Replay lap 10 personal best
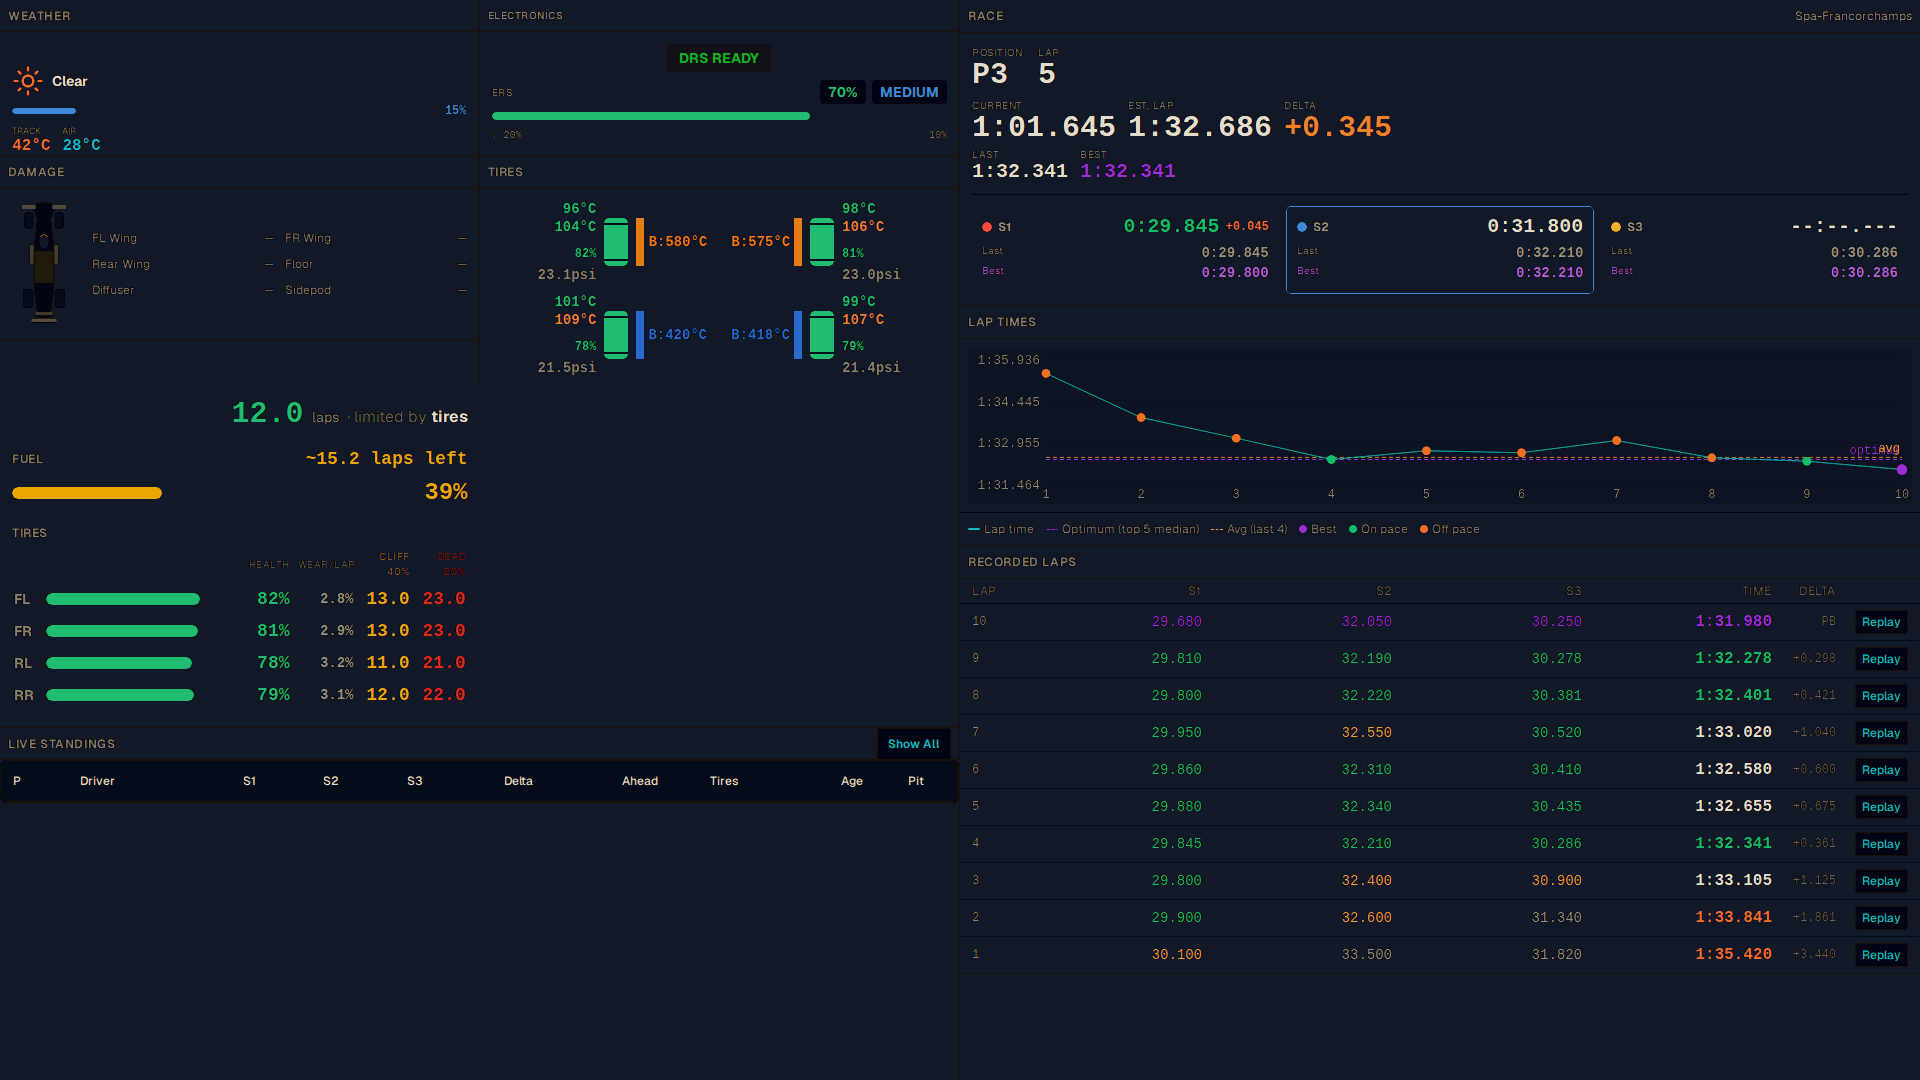Viewport: 1920px width, 1080px height. pyautogui.click(x=1881, y=622)
